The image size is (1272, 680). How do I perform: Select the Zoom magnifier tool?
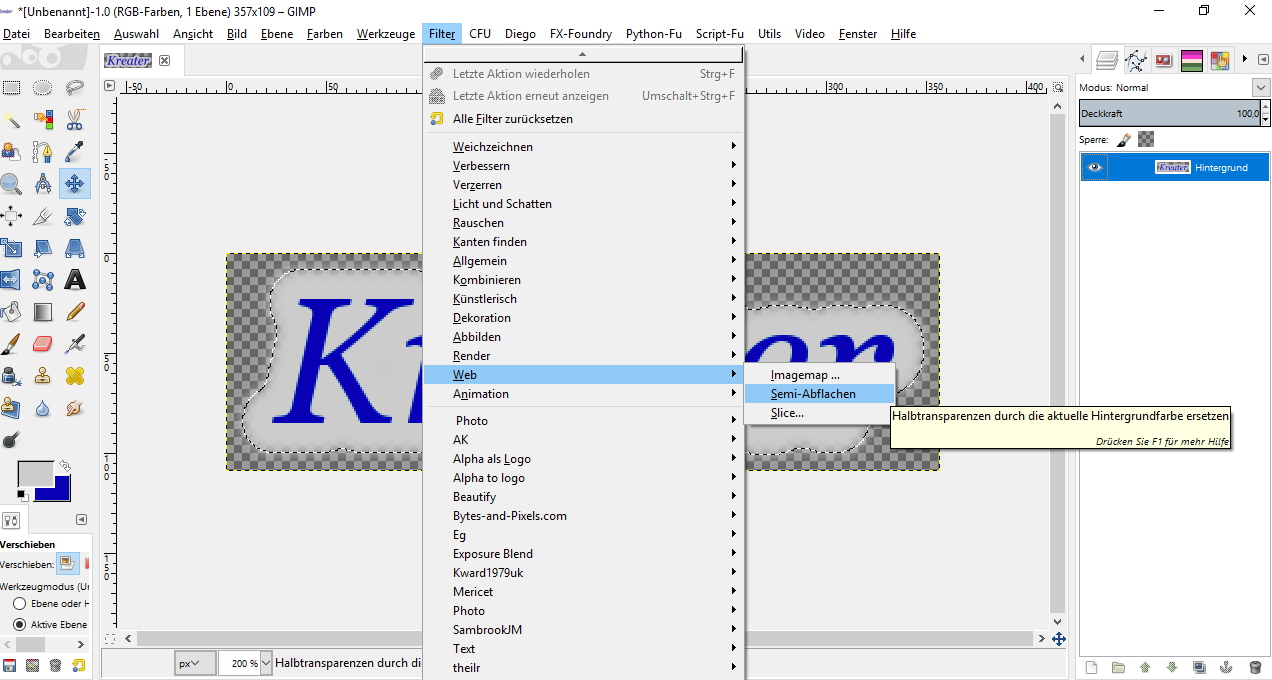11,184
